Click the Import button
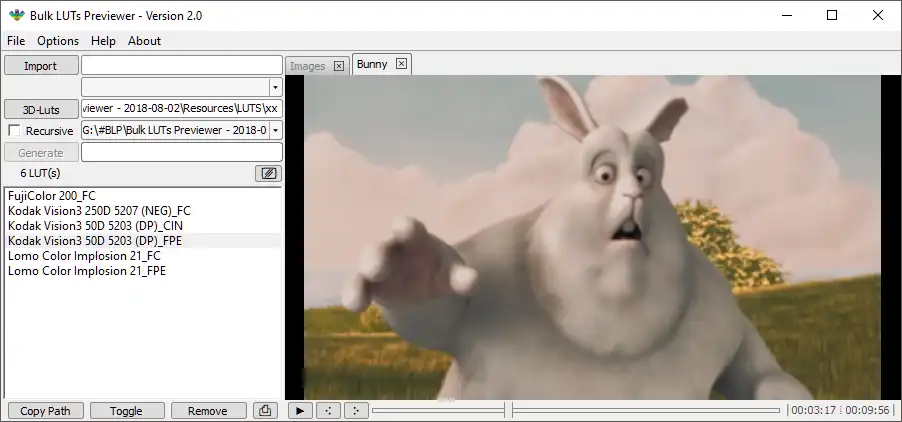 41,66
